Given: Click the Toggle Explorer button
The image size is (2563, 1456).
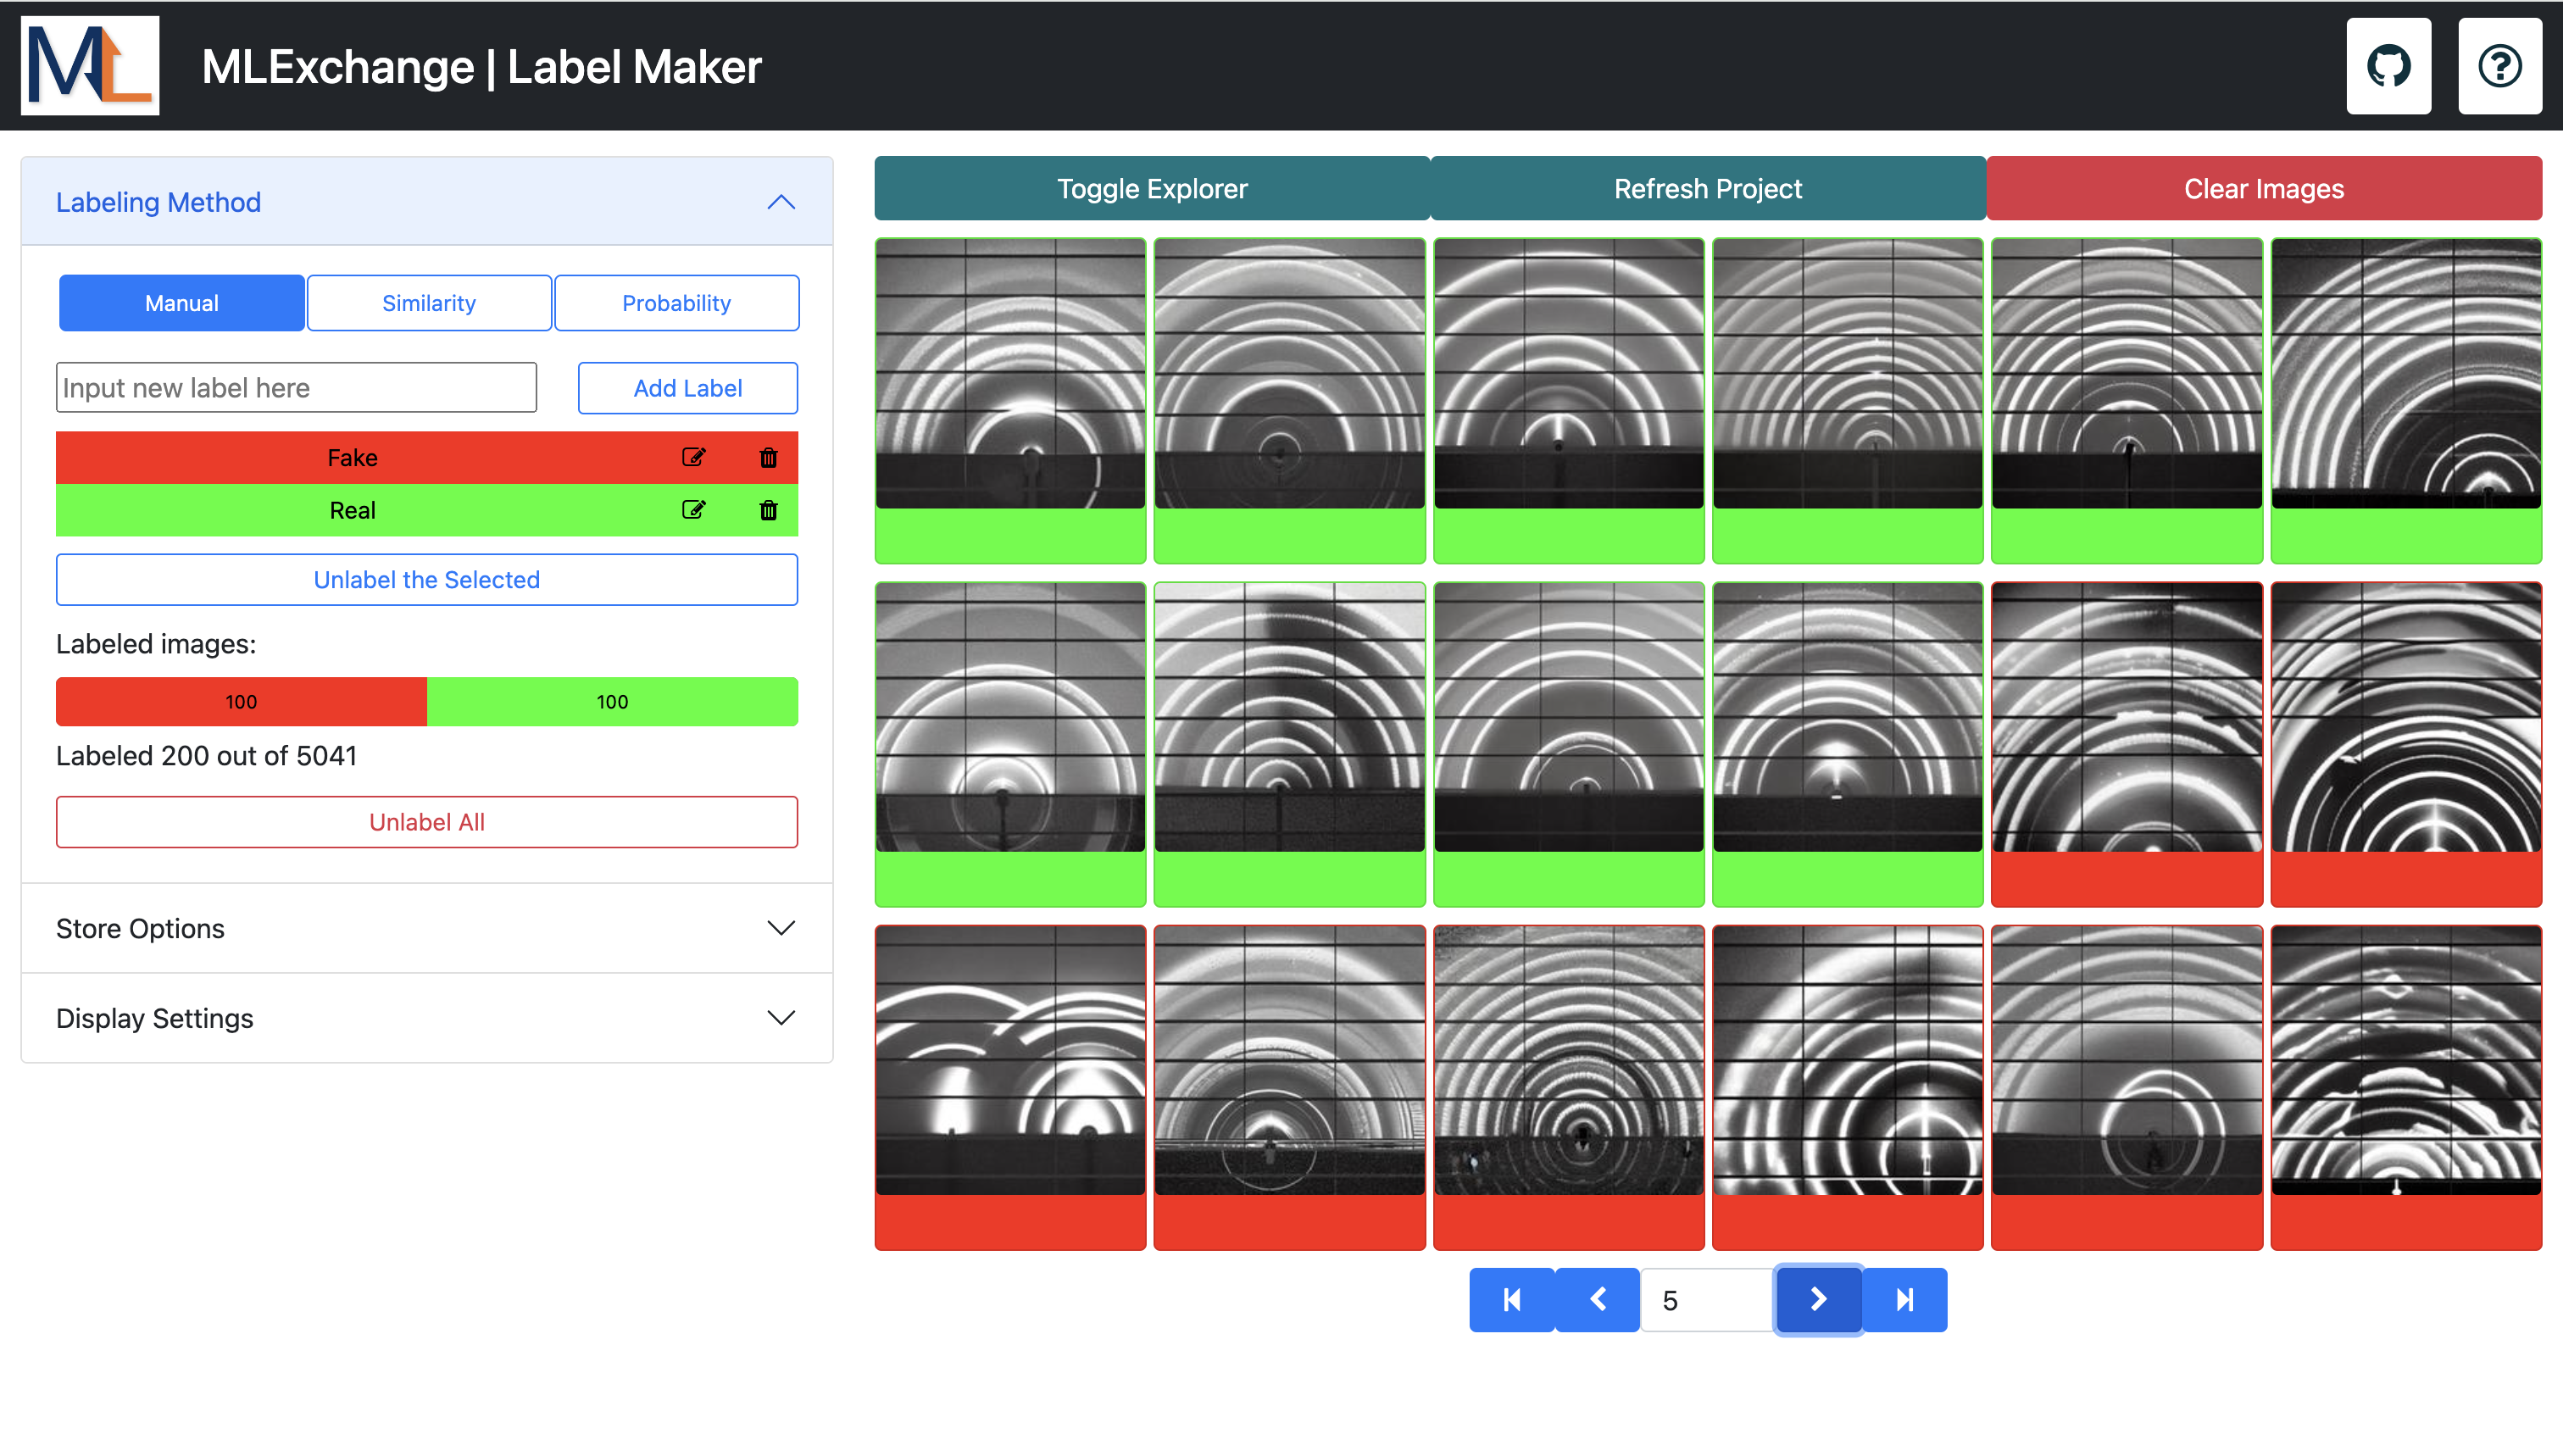Looking at the screenshot, I should [x=1151, y=188].
